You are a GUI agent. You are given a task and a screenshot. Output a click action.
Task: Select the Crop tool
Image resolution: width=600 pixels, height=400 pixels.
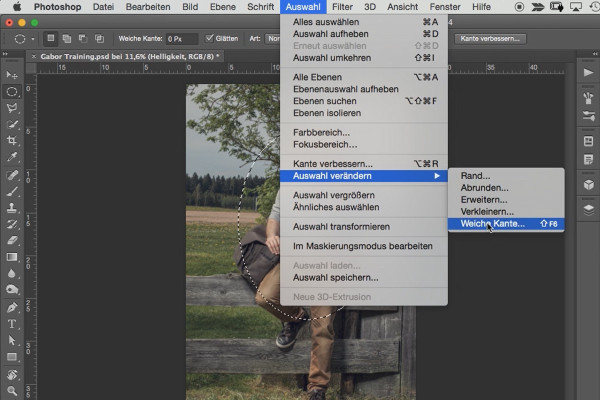(x=12, y=140)
